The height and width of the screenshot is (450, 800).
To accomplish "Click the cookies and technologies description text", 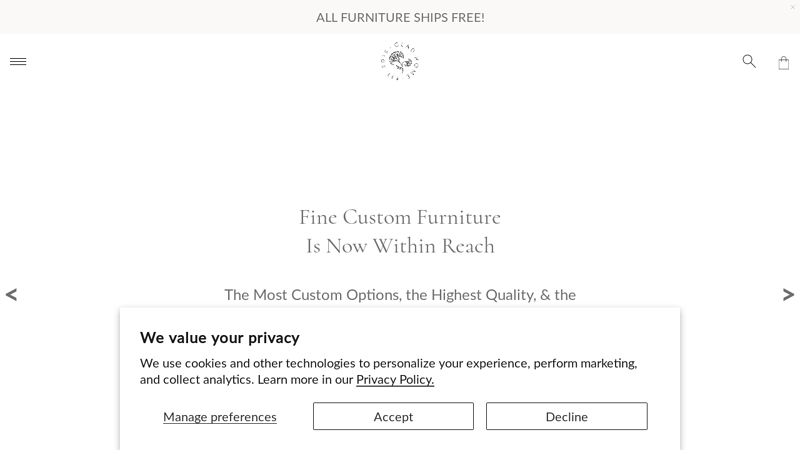I will pyautogui.click(x=389, y=371).
